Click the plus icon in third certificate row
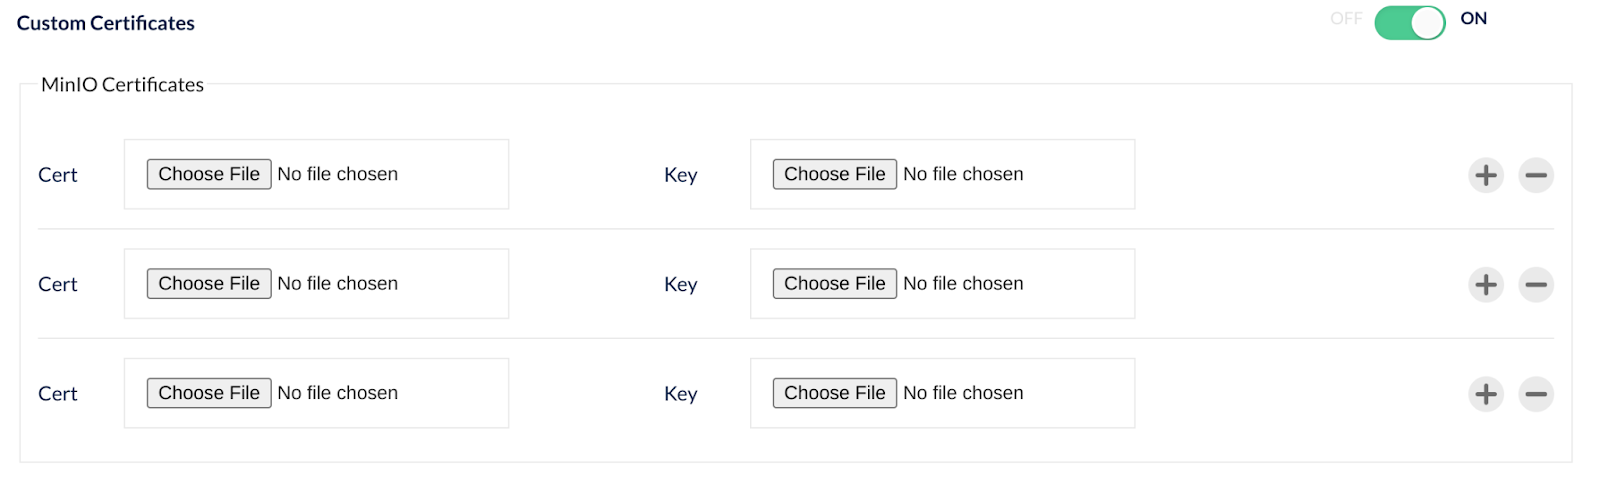 pos(1486,394)
